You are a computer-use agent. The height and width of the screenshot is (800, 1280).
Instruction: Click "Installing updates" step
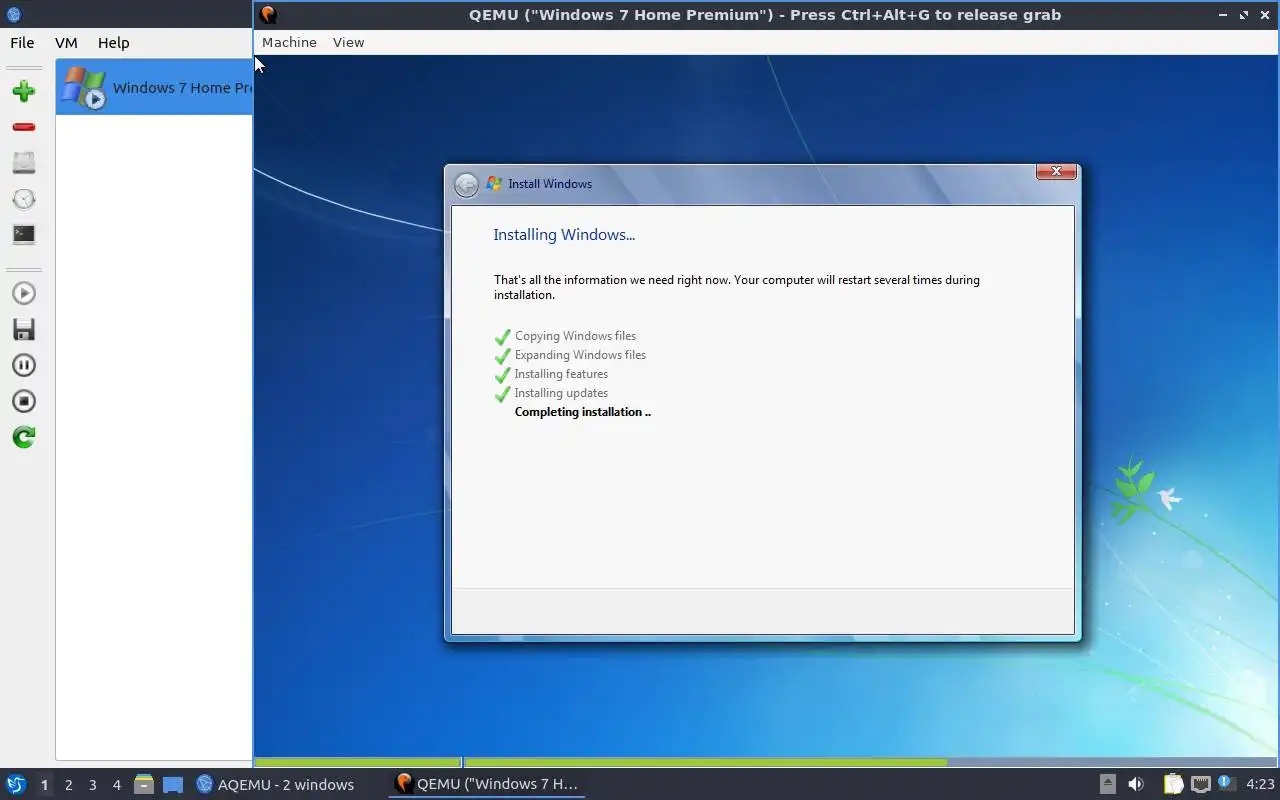click(561, 393)
